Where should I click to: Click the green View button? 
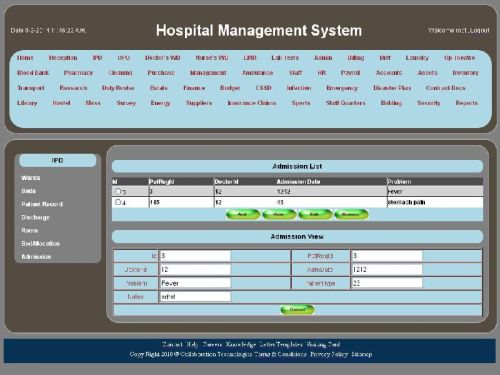coord(279,214)
